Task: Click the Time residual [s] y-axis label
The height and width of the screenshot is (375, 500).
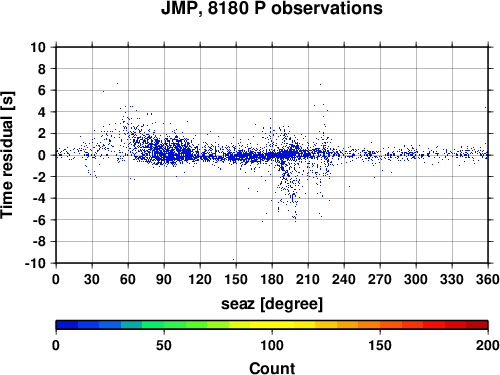Action: coord(7,155)
